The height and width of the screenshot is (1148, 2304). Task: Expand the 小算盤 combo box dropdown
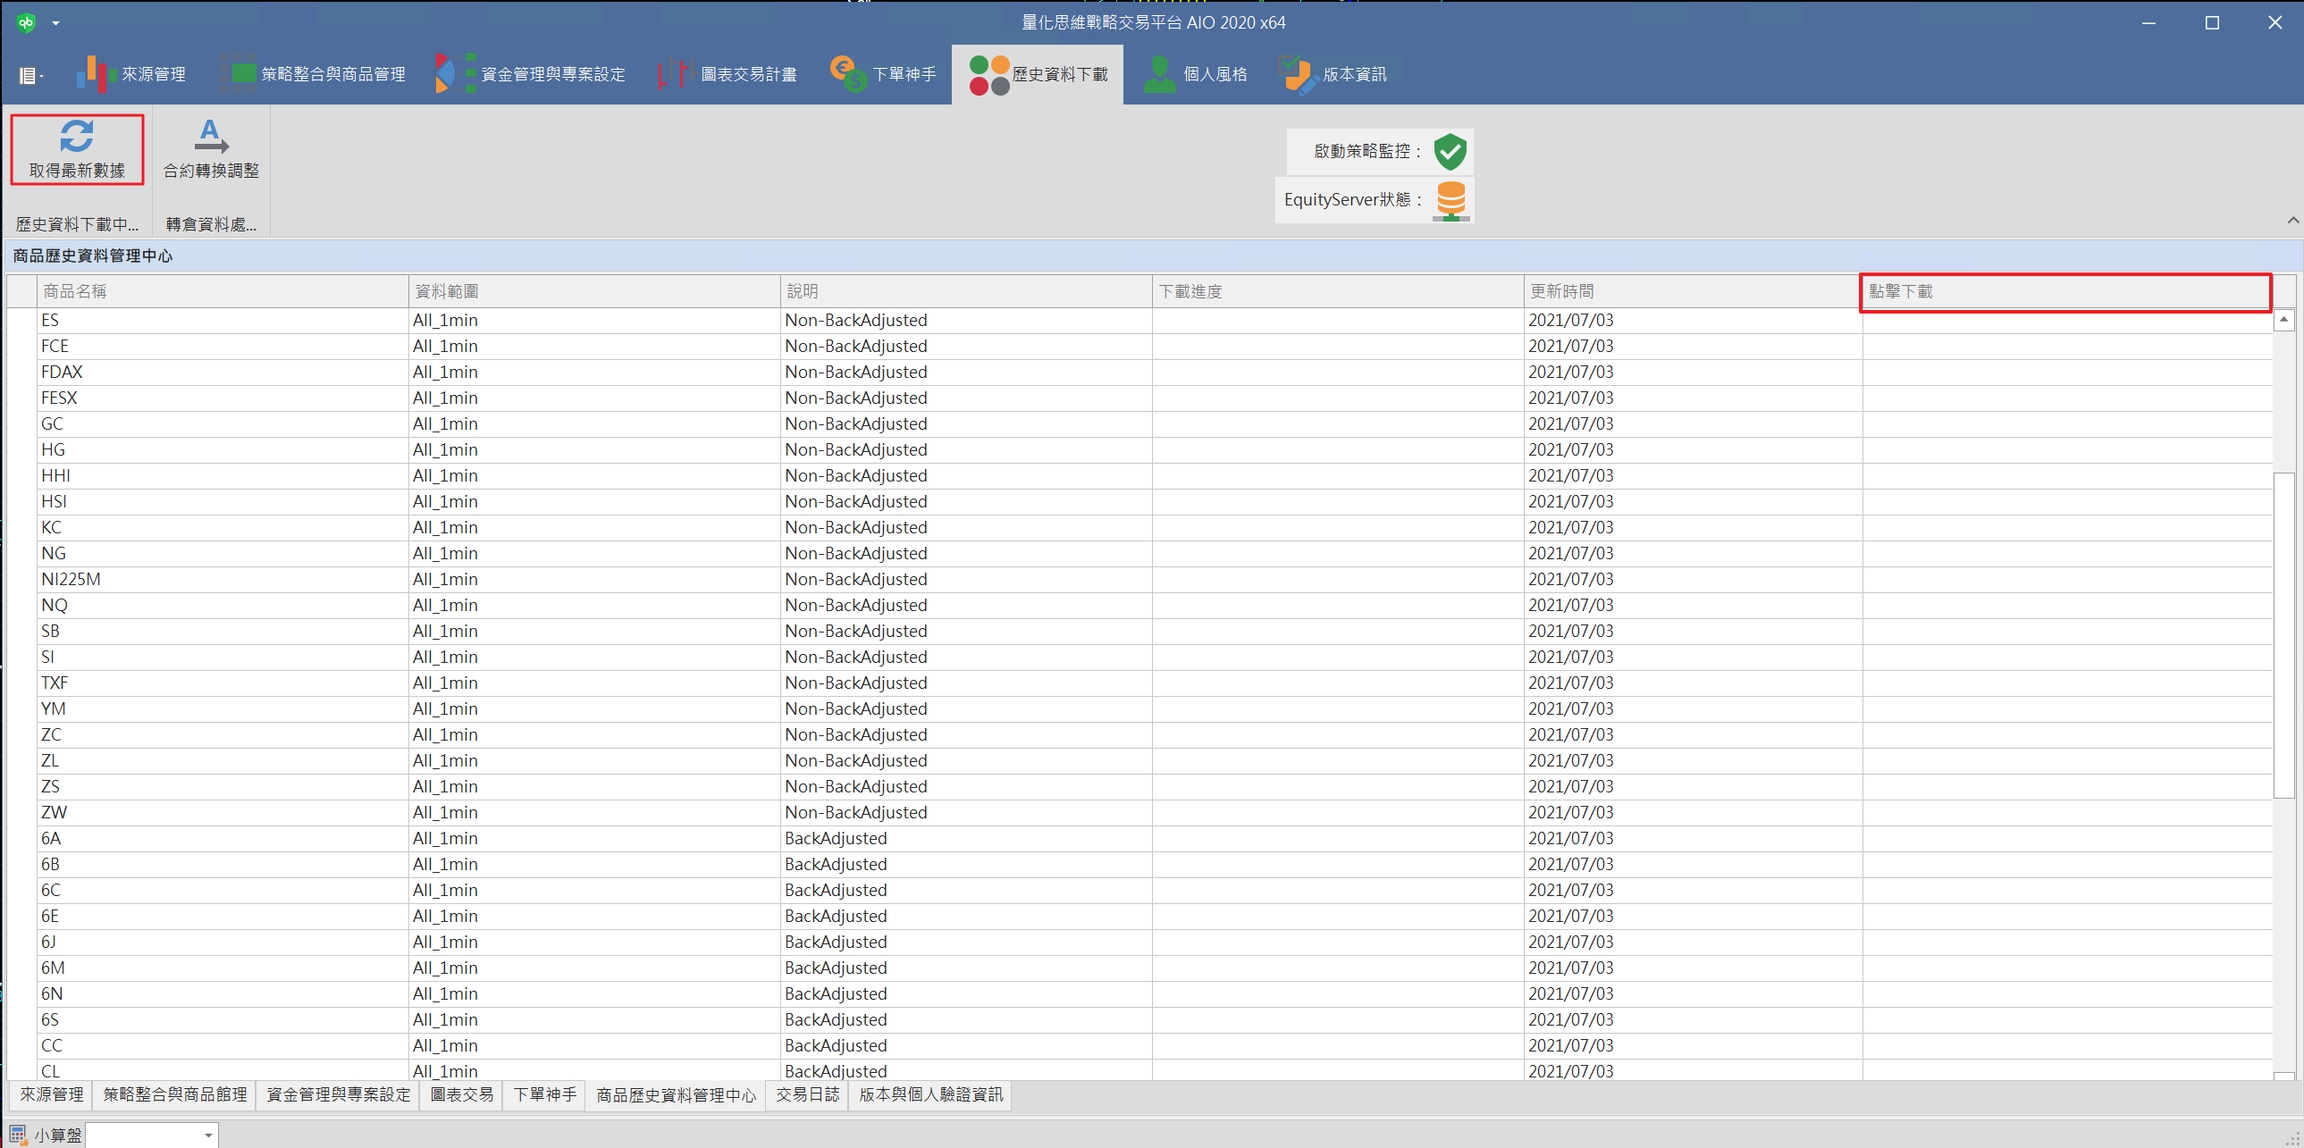(208, 1135)
